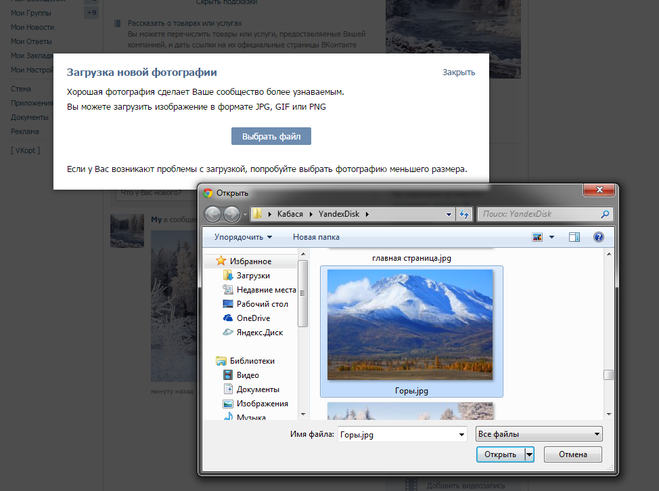Click the change view icon
This screenshot has width=659, height=491.
pos(539,237)
